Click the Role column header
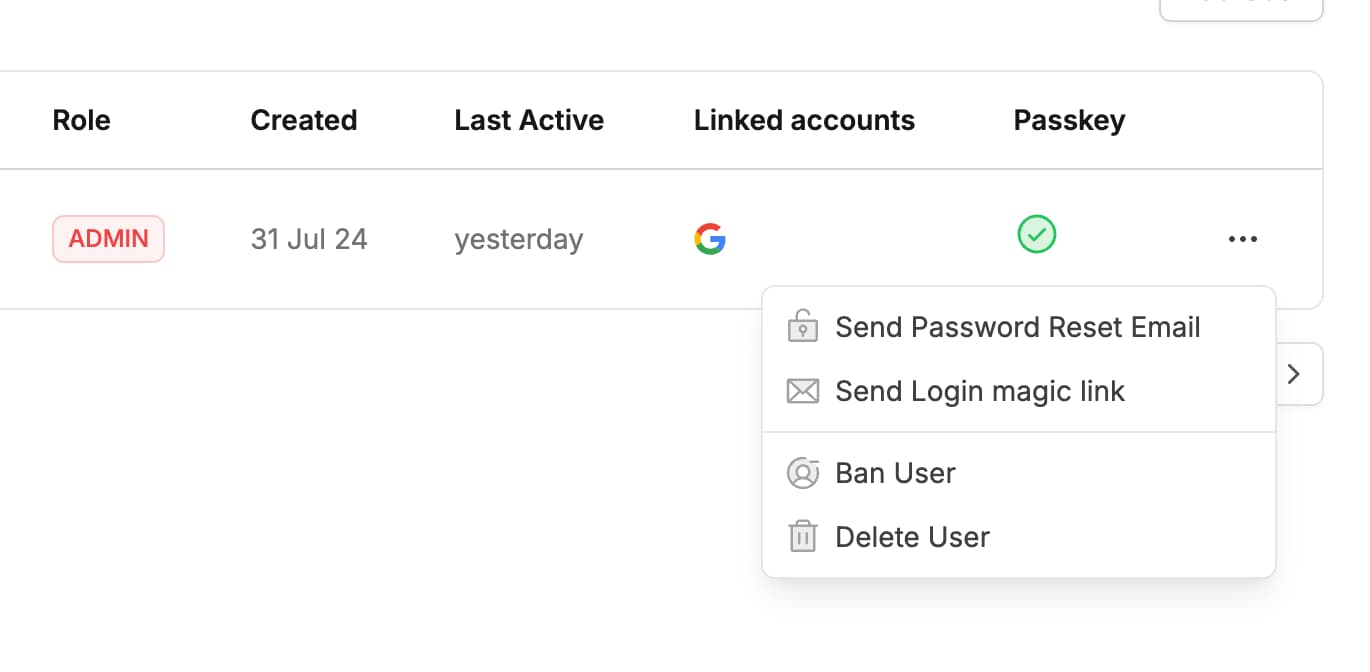This screenshot has height=672, width=1370. 81,120
